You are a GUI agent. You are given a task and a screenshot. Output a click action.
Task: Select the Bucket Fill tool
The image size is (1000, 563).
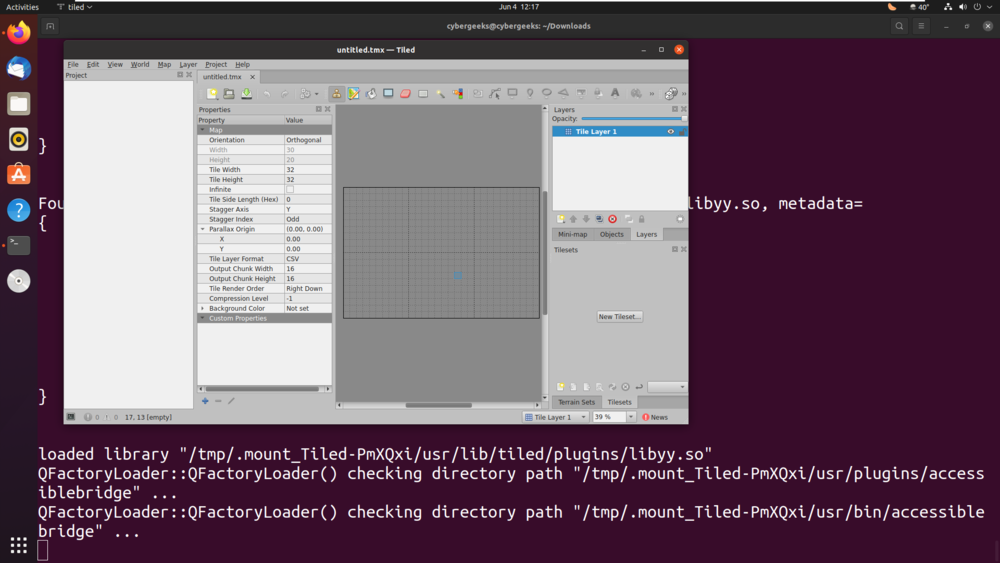pos(371,94)
